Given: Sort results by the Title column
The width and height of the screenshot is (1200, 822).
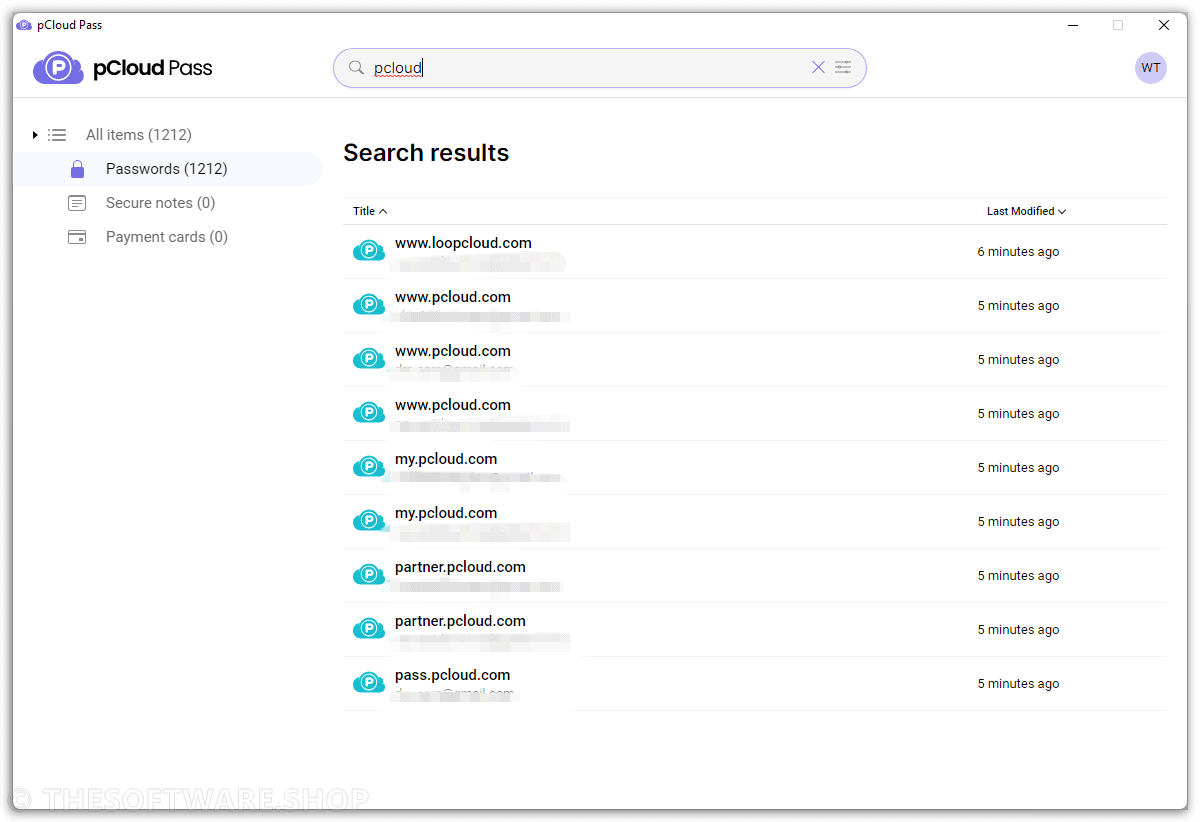Looking at the screenshot, I should (x=370, y=211).
